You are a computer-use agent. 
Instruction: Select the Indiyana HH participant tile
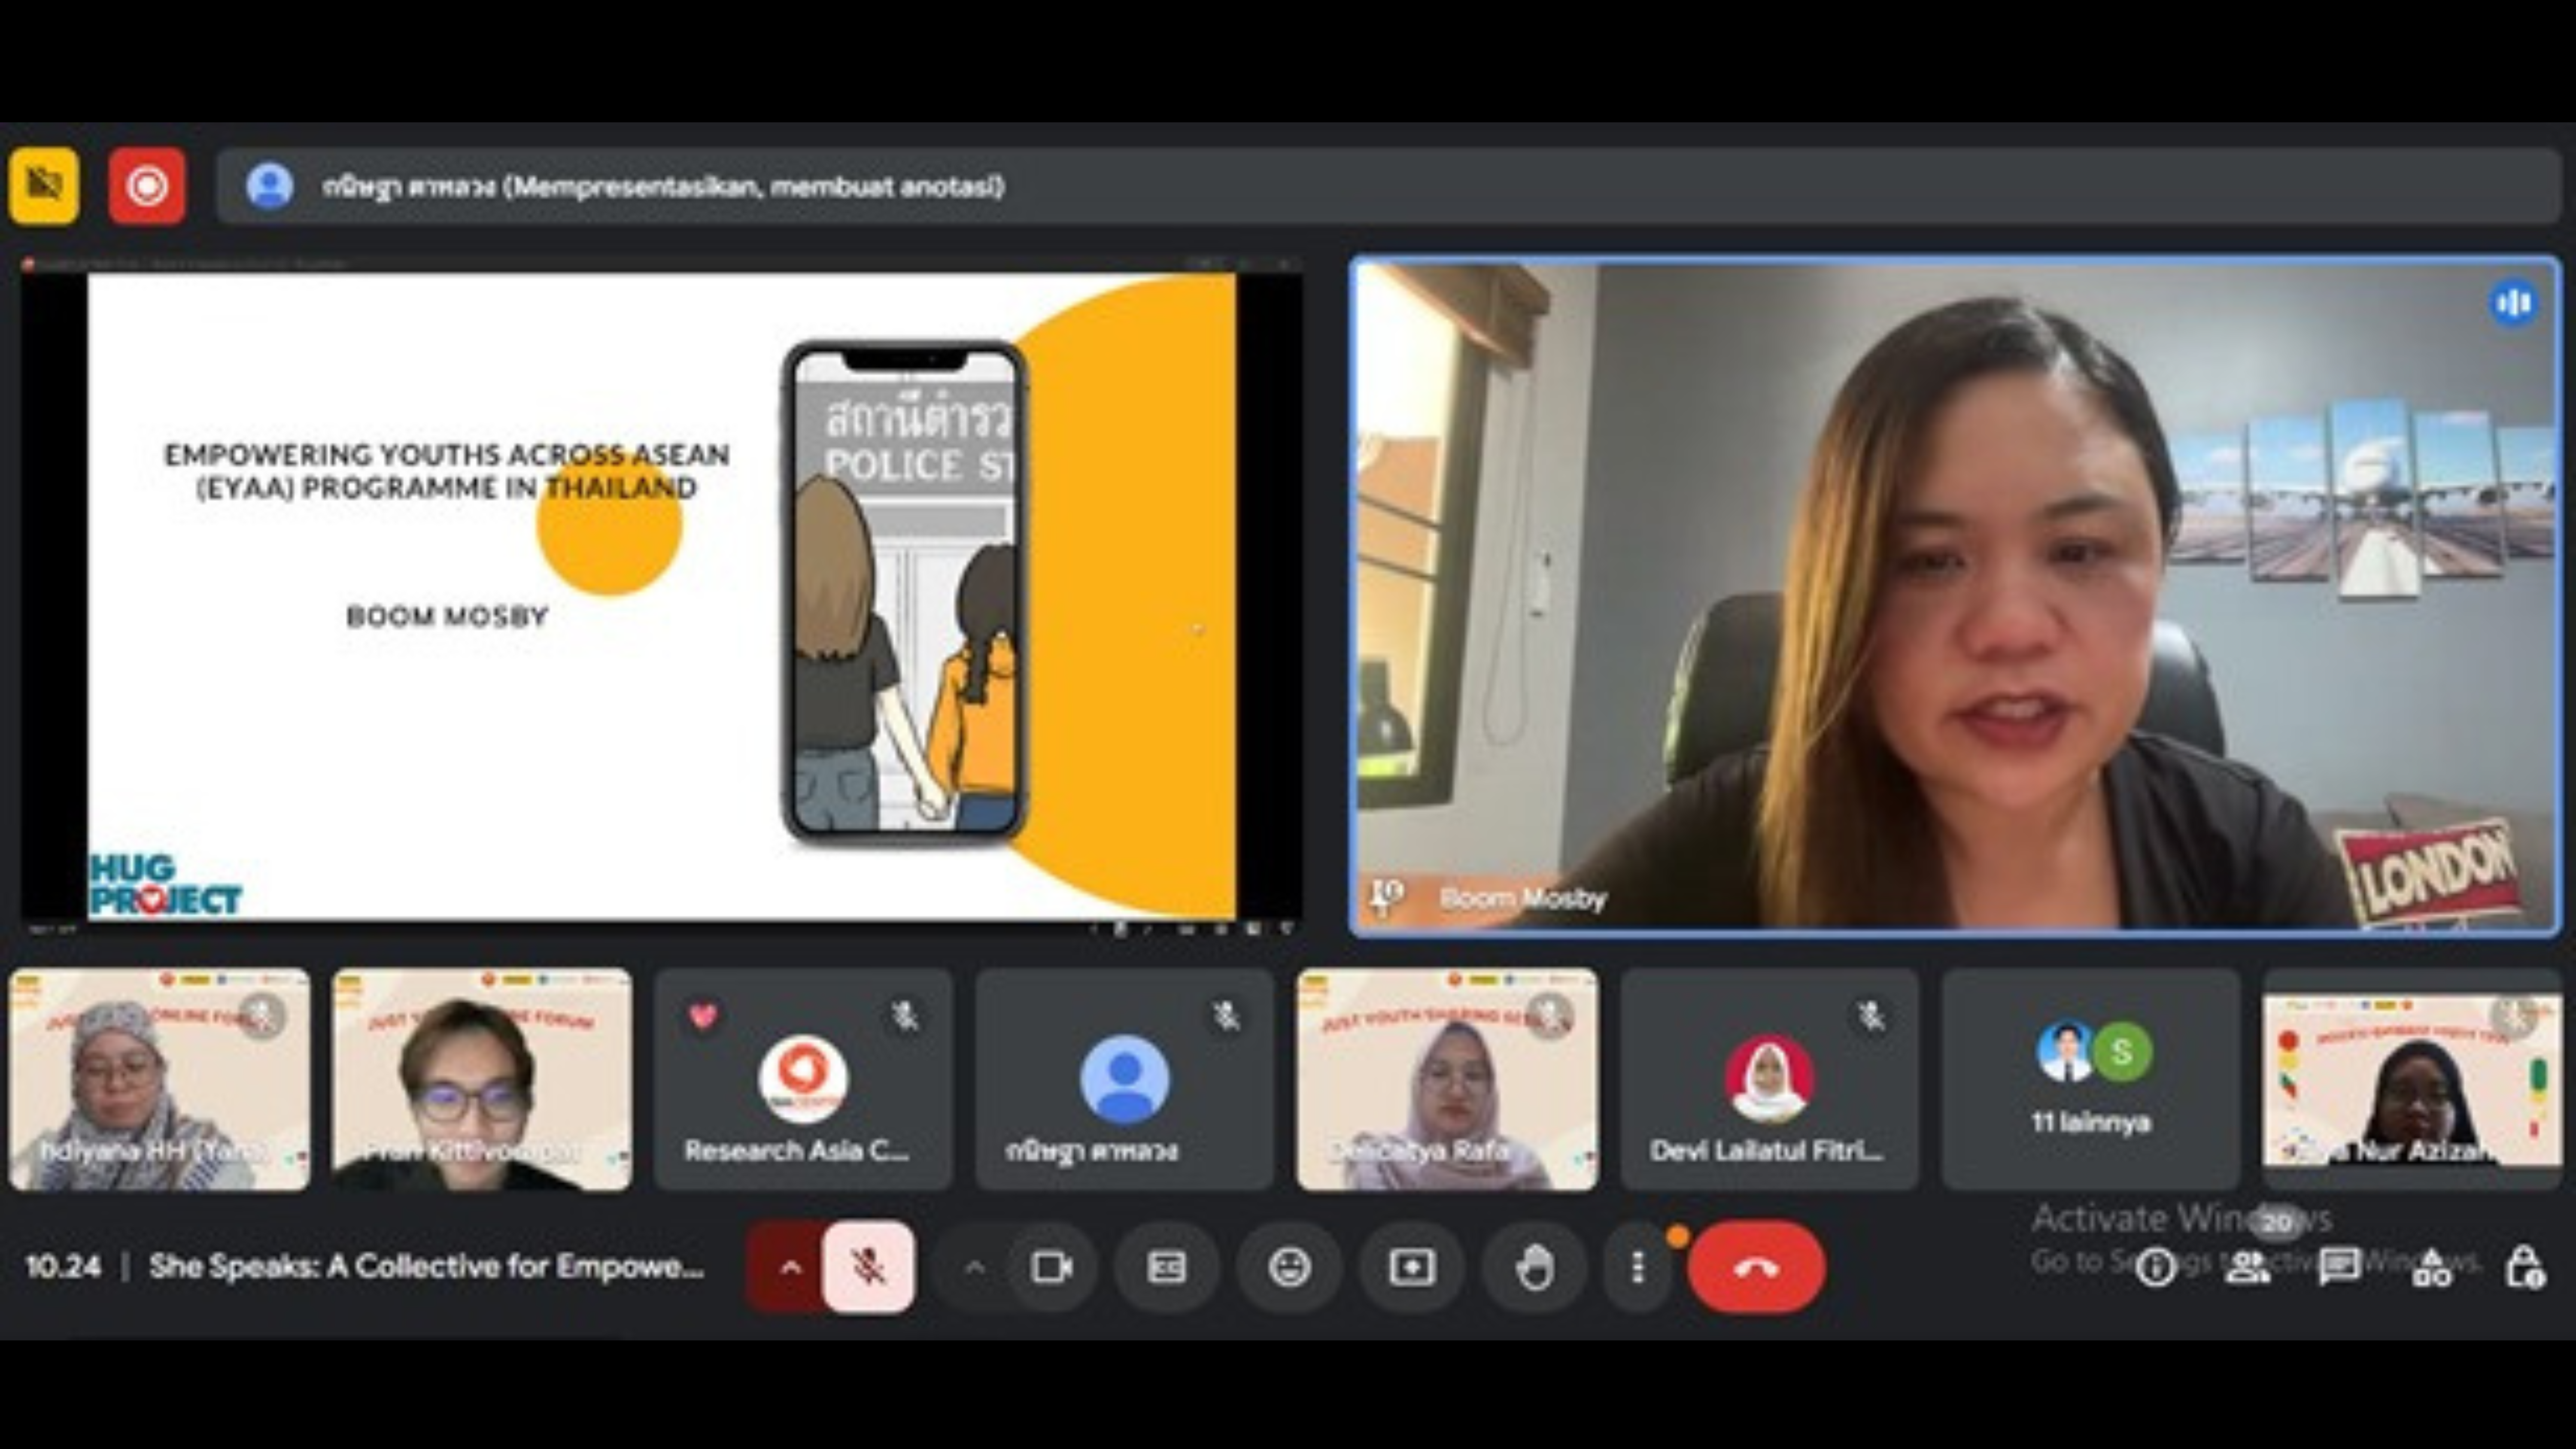[160, 1079]
